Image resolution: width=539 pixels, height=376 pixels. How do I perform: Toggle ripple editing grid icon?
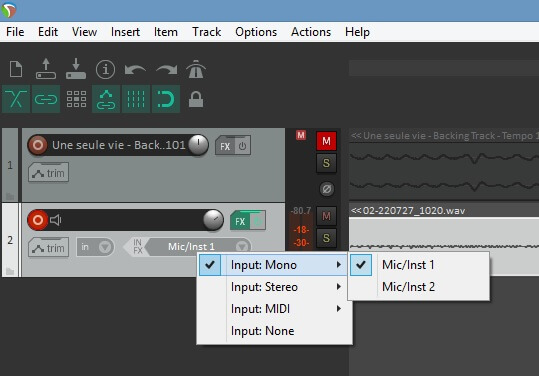coord(76,99)
